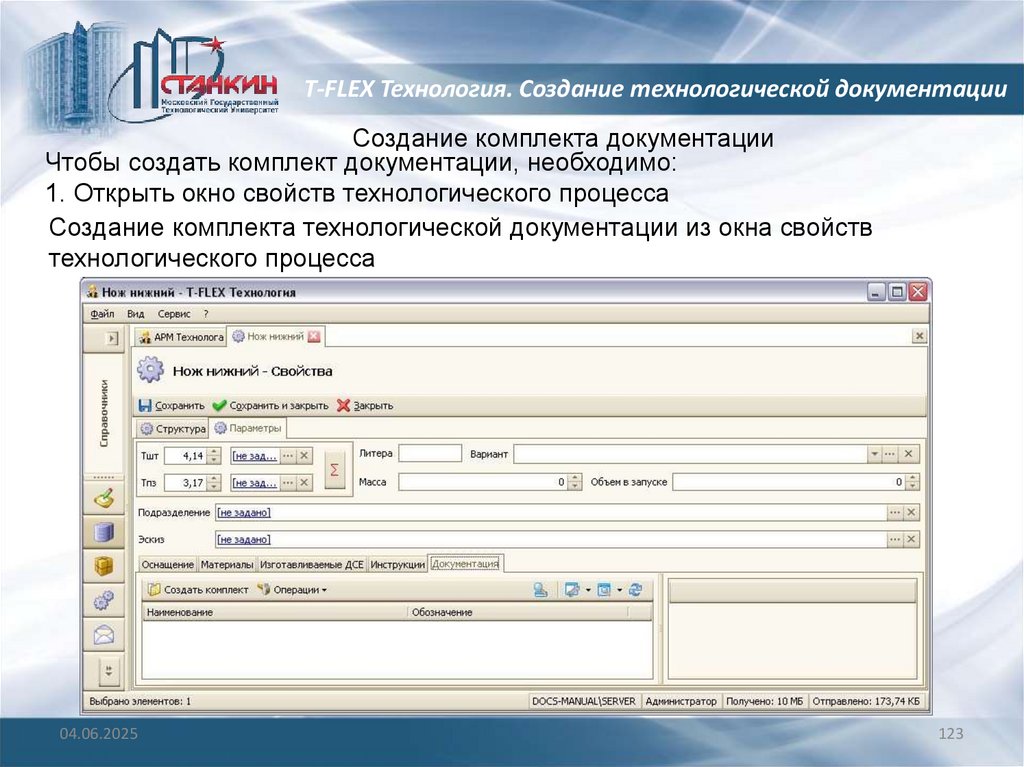The image size is (1024, 767).
Task: Open the Оснащение tab
Action: point(168,564)
